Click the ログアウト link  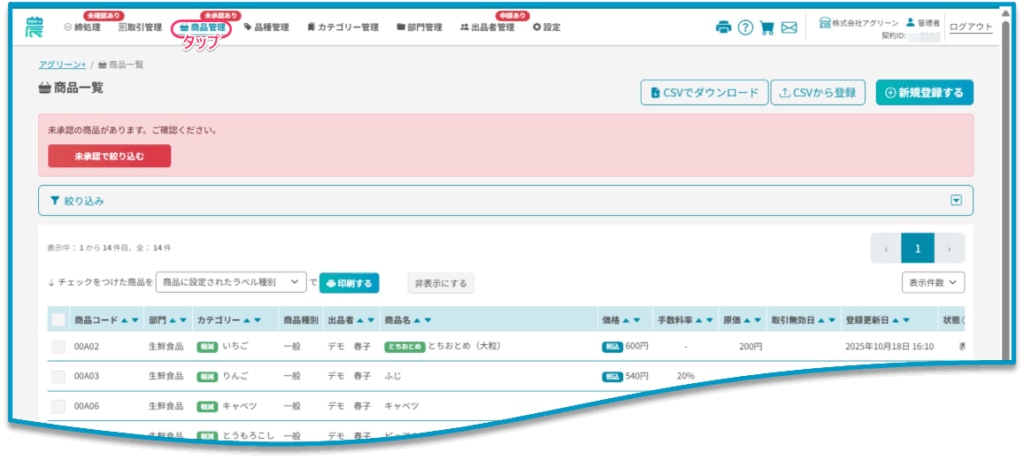click(970, 27)
